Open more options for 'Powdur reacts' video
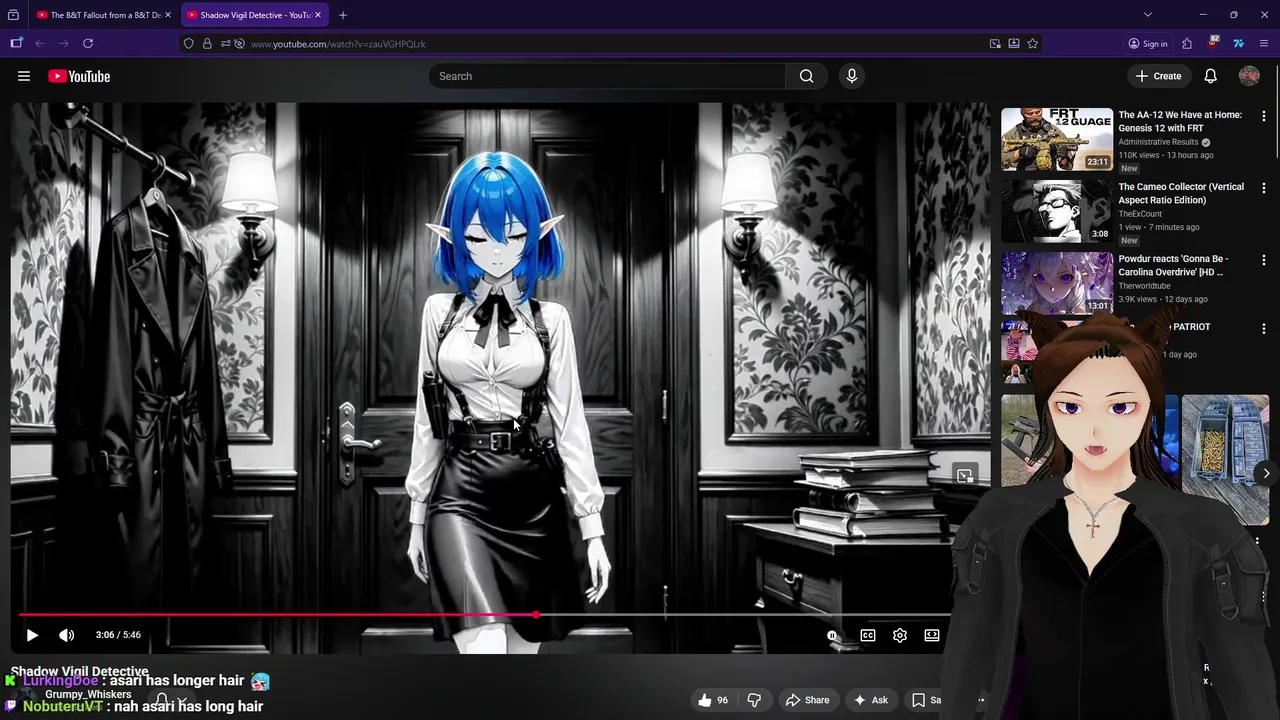The width and height of the screenshot is (1280, 720). tap(1263, 260)
